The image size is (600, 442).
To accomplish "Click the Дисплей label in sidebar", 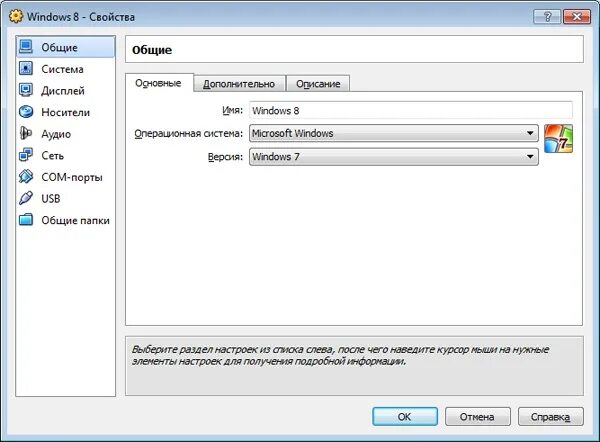I will tap(63, 91).
